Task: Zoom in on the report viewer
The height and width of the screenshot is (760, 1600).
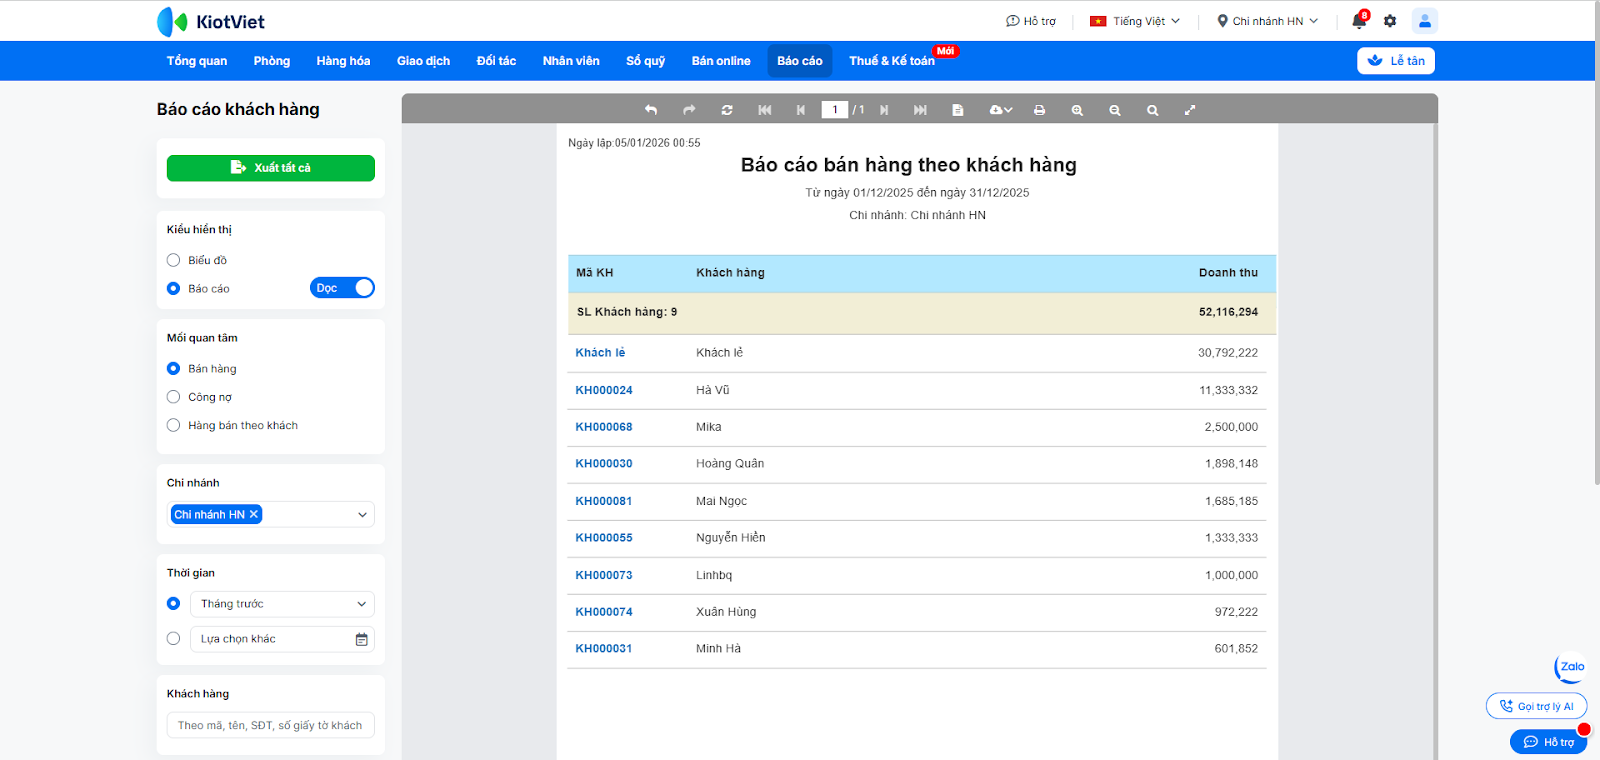Action: tap(1077, 110)
